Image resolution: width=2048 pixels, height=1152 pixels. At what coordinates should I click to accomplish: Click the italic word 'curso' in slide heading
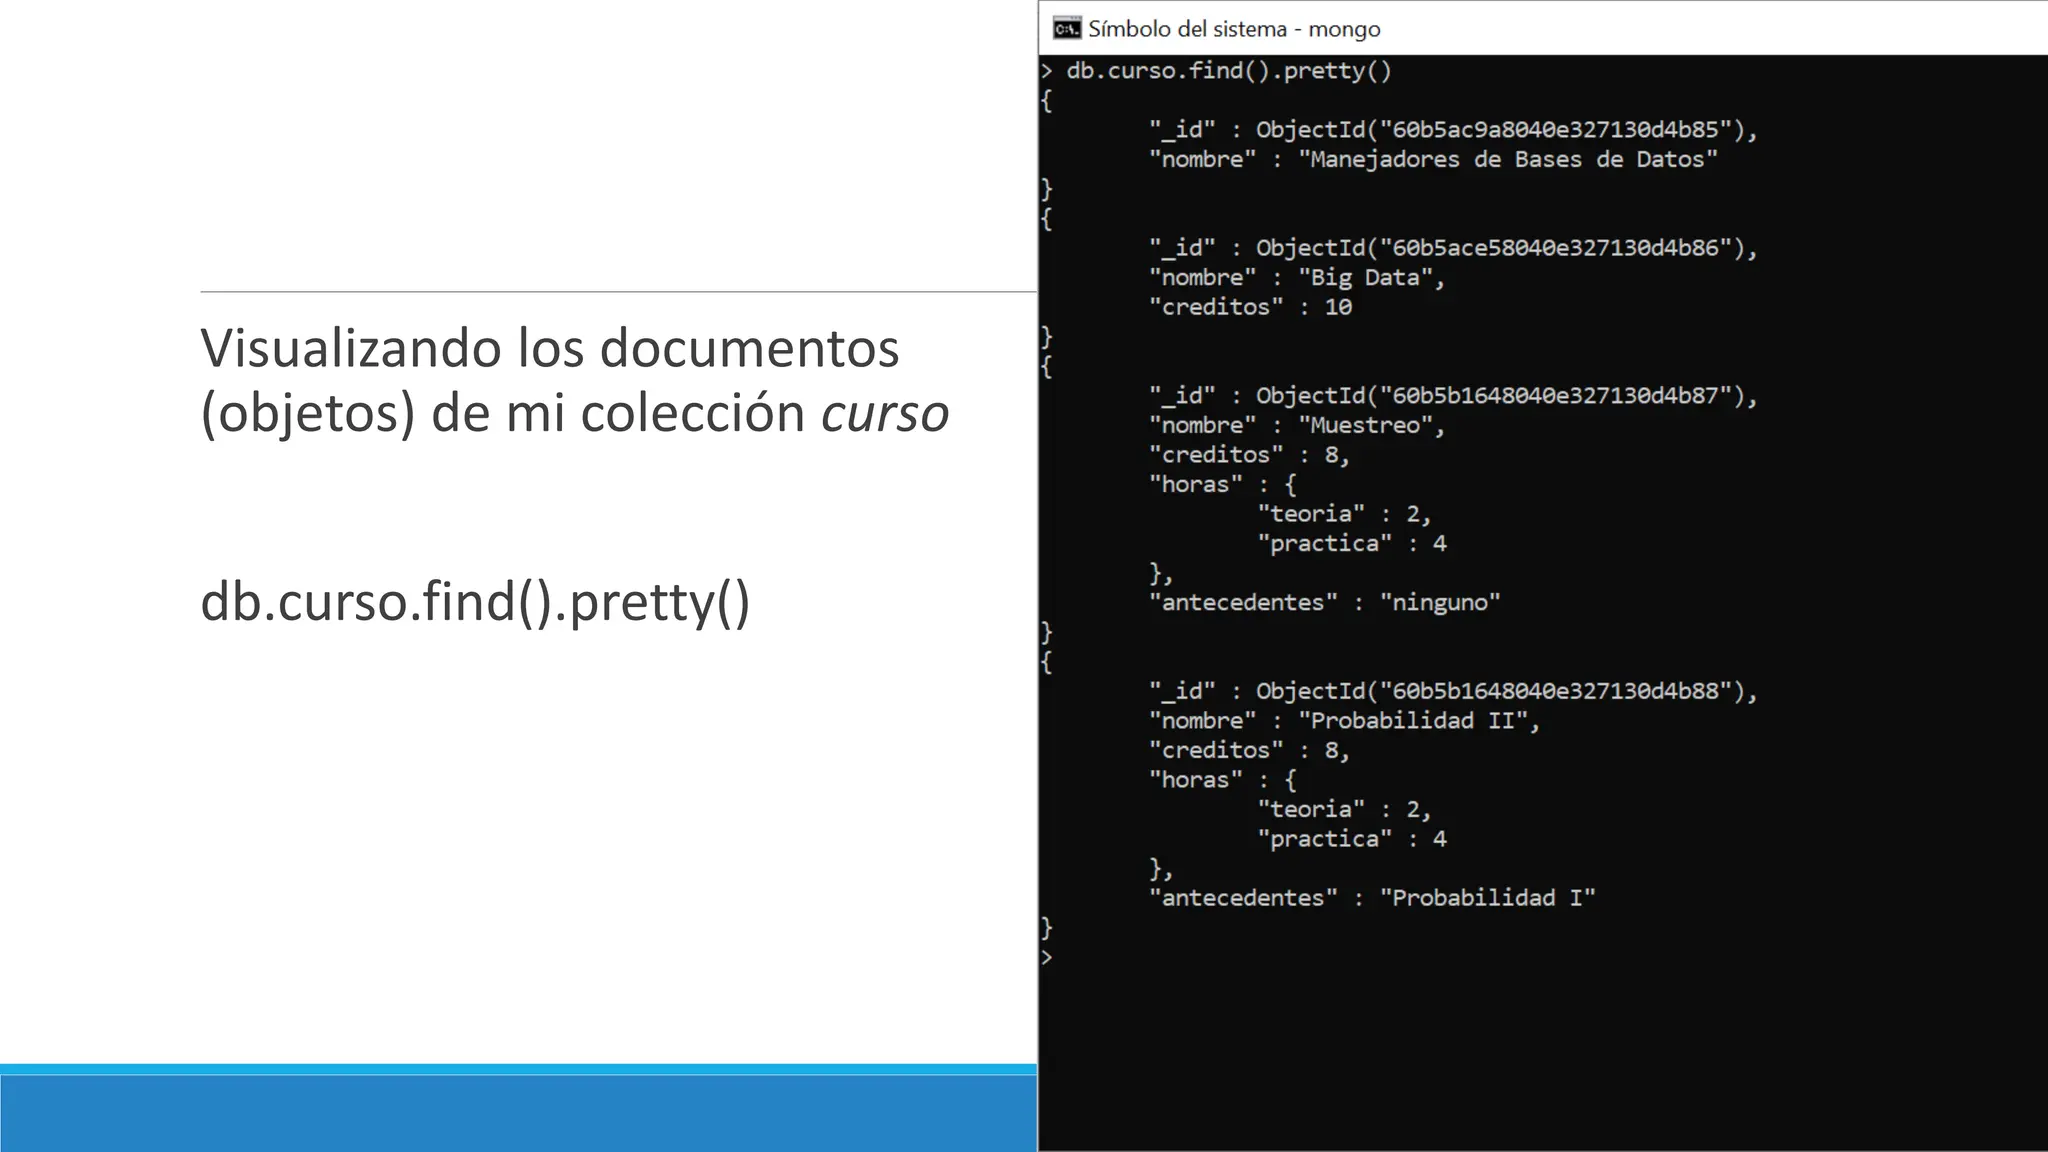click(885, 413)
